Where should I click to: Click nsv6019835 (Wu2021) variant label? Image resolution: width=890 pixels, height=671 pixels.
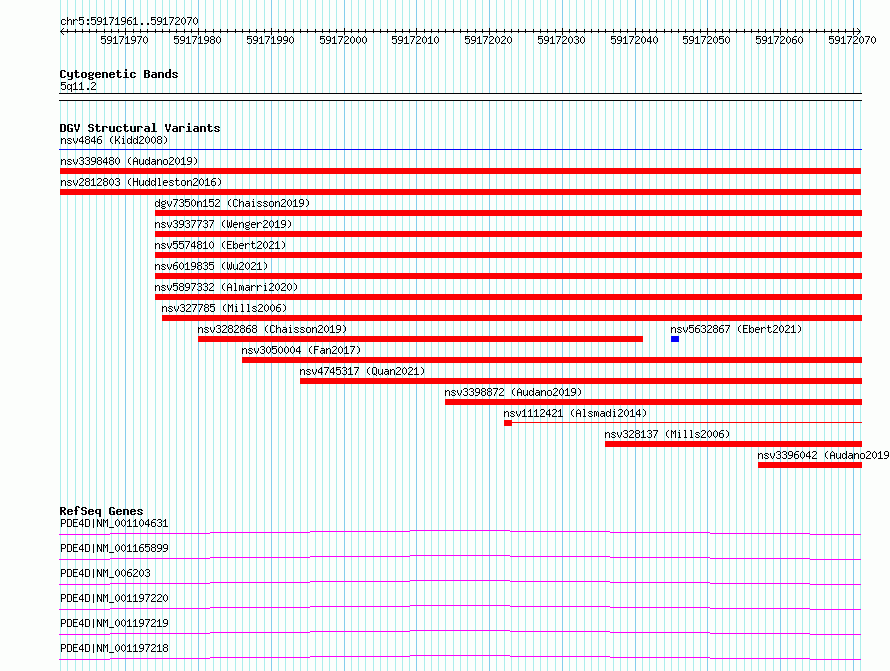click(x=211, y=266)
